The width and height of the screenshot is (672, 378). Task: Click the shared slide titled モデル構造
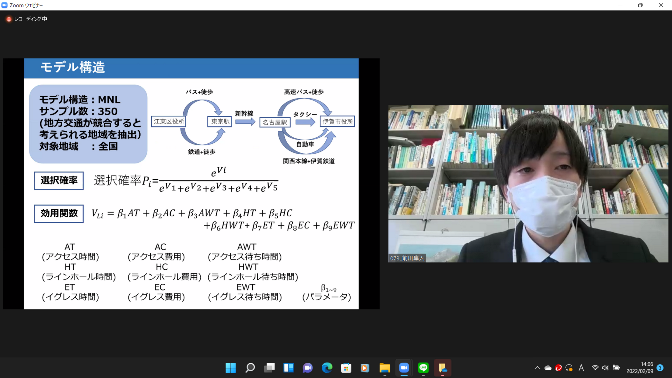pos(191,183)
